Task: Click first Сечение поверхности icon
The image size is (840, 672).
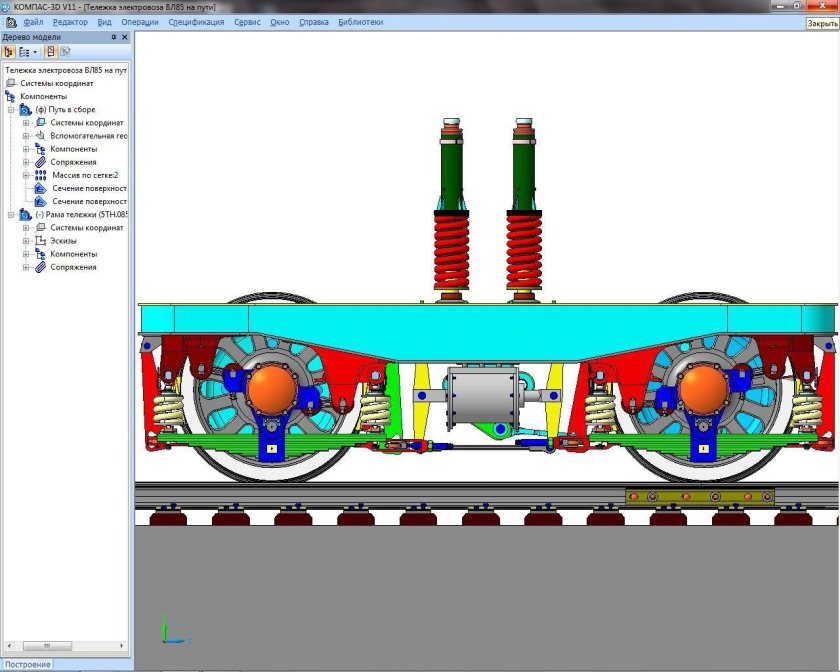Action: click(x=40, y=188)
